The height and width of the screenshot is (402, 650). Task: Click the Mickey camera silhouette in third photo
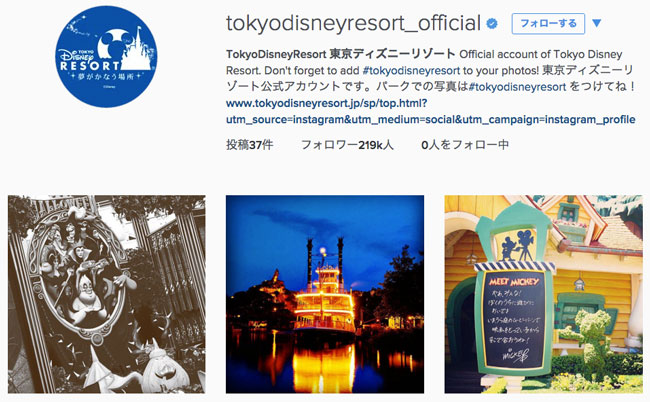[517, 245]
